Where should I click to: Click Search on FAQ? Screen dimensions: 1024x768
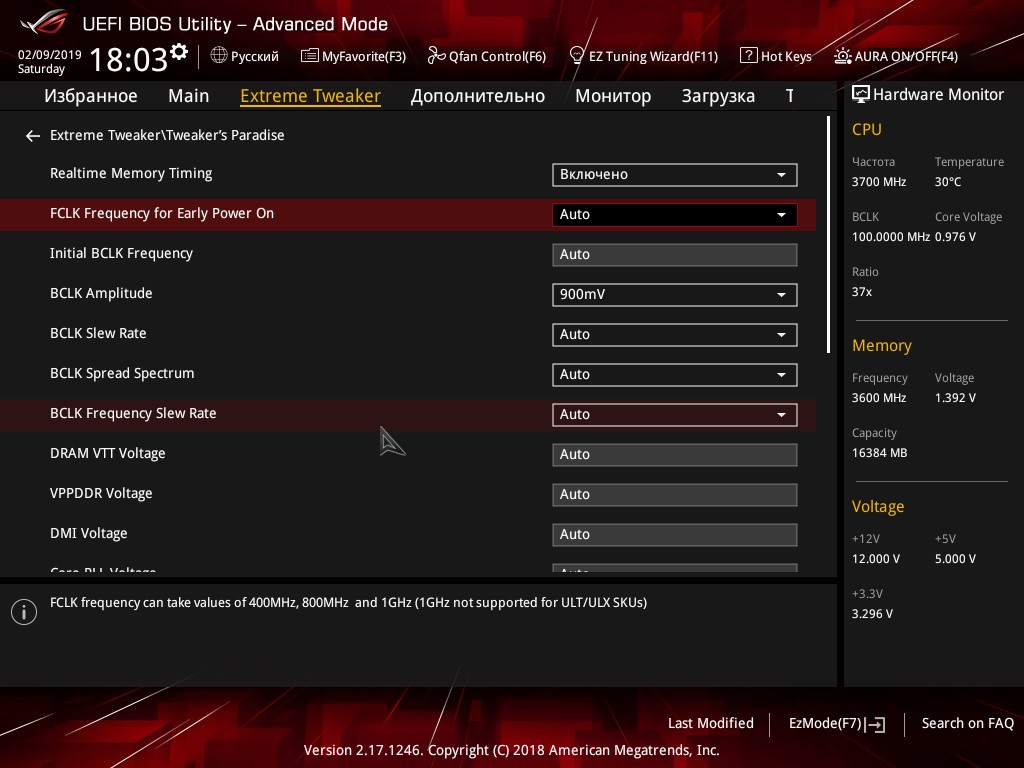(967, 724)
